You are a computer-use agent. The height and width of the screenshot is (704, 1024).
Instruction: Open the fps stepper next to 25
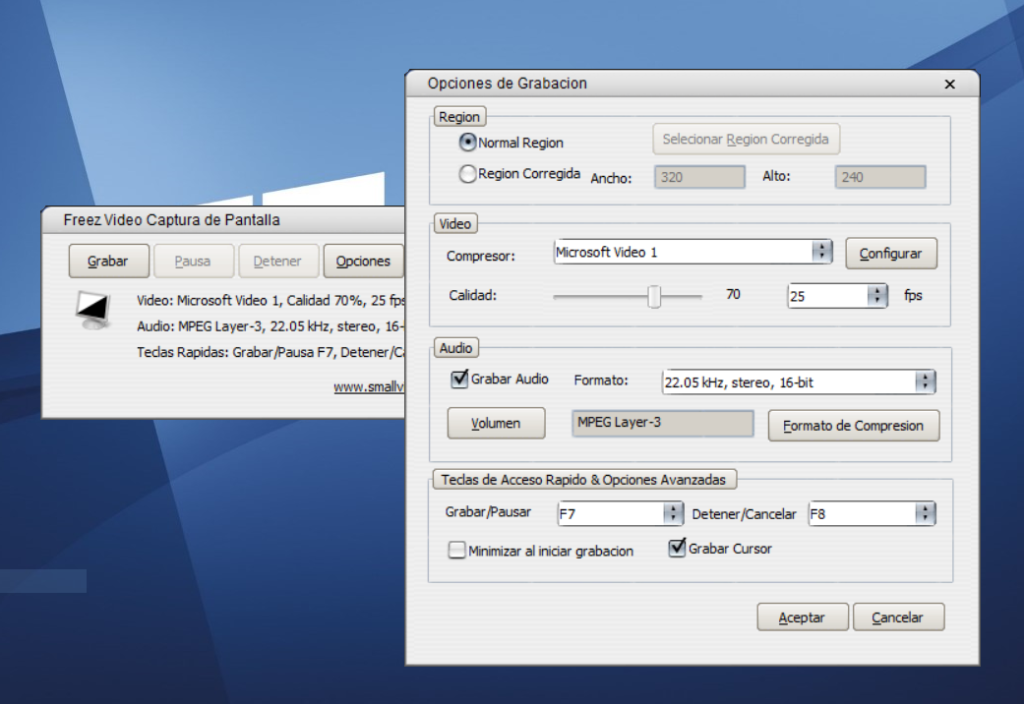point(876,294)
